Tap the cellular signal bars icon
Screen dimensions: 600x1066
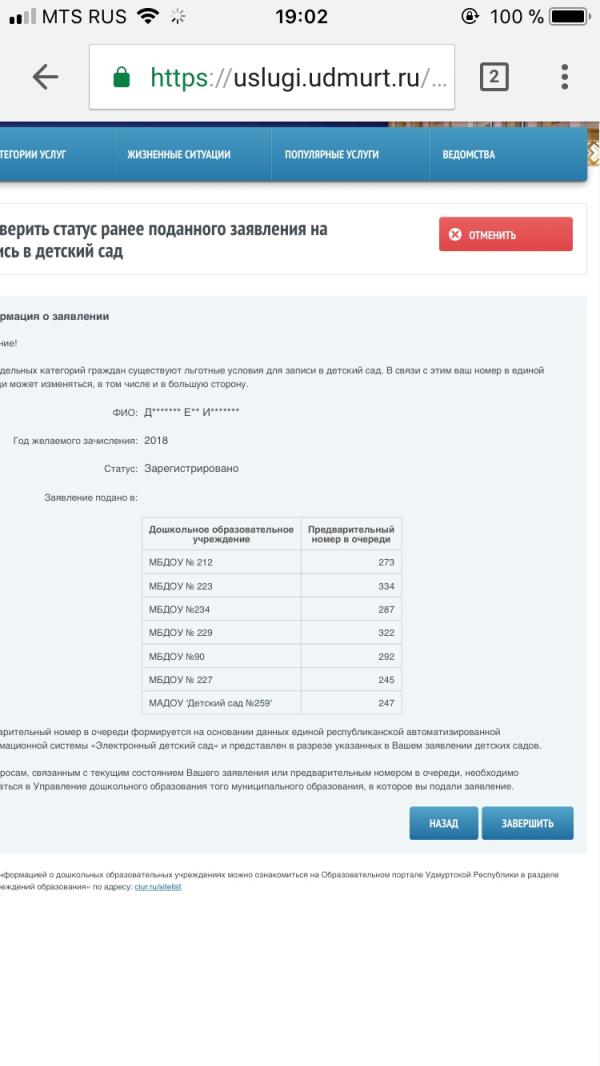click(x=18, y=18)
